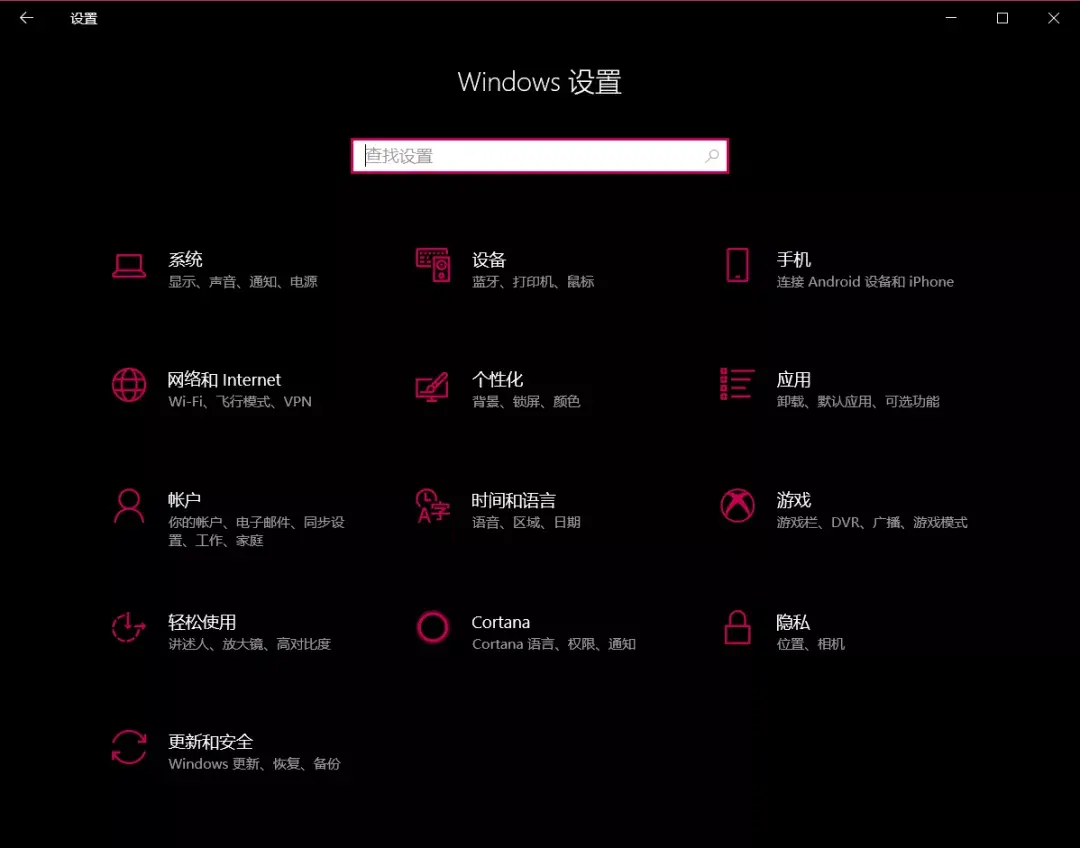
Task: Open the 手机 settings title
Action: click(793, 260)
